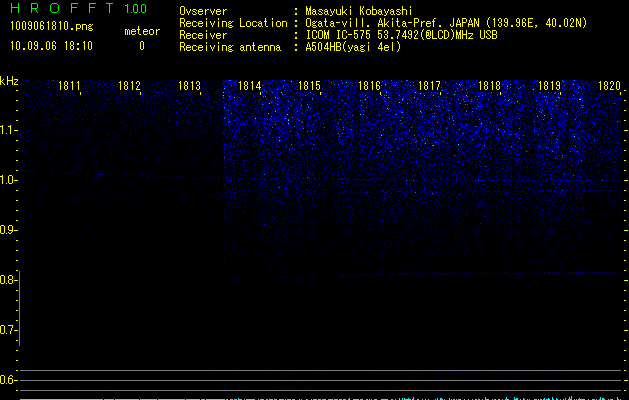Click the Receiving antenna label
Image resolution: width=629 pixels, height=400 pixels.
230,47
